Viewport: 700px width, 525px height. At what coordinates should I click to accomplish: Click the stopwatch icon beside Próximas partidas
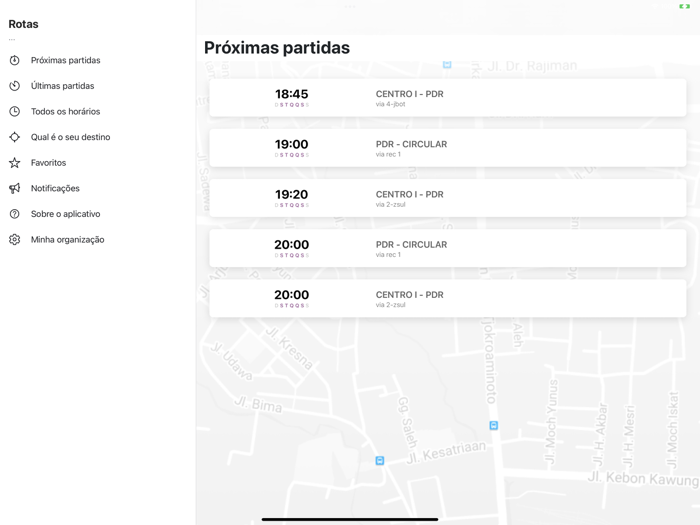(15, 60)
